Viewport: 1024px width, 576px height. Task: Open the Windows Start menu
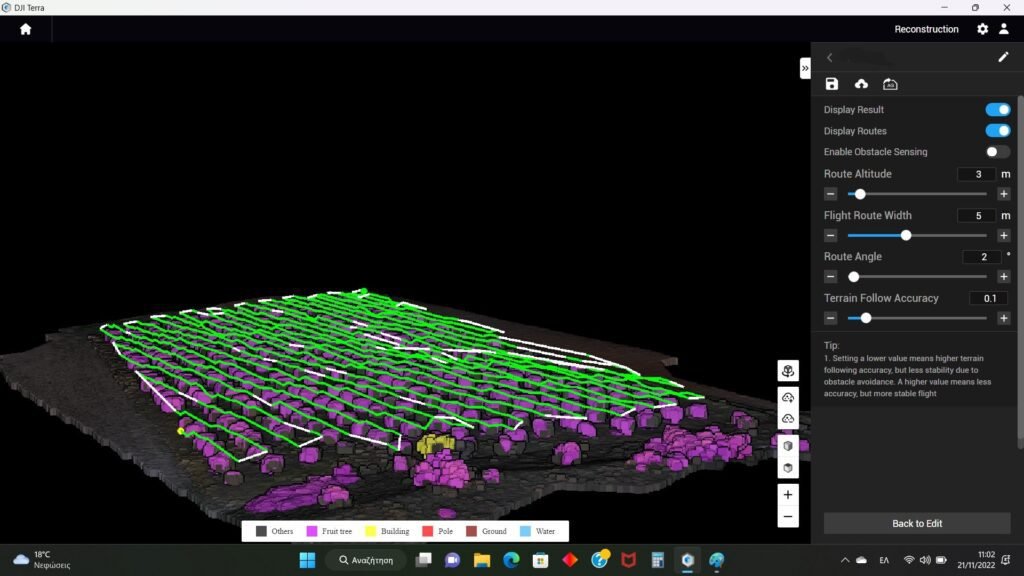[307, 560]
